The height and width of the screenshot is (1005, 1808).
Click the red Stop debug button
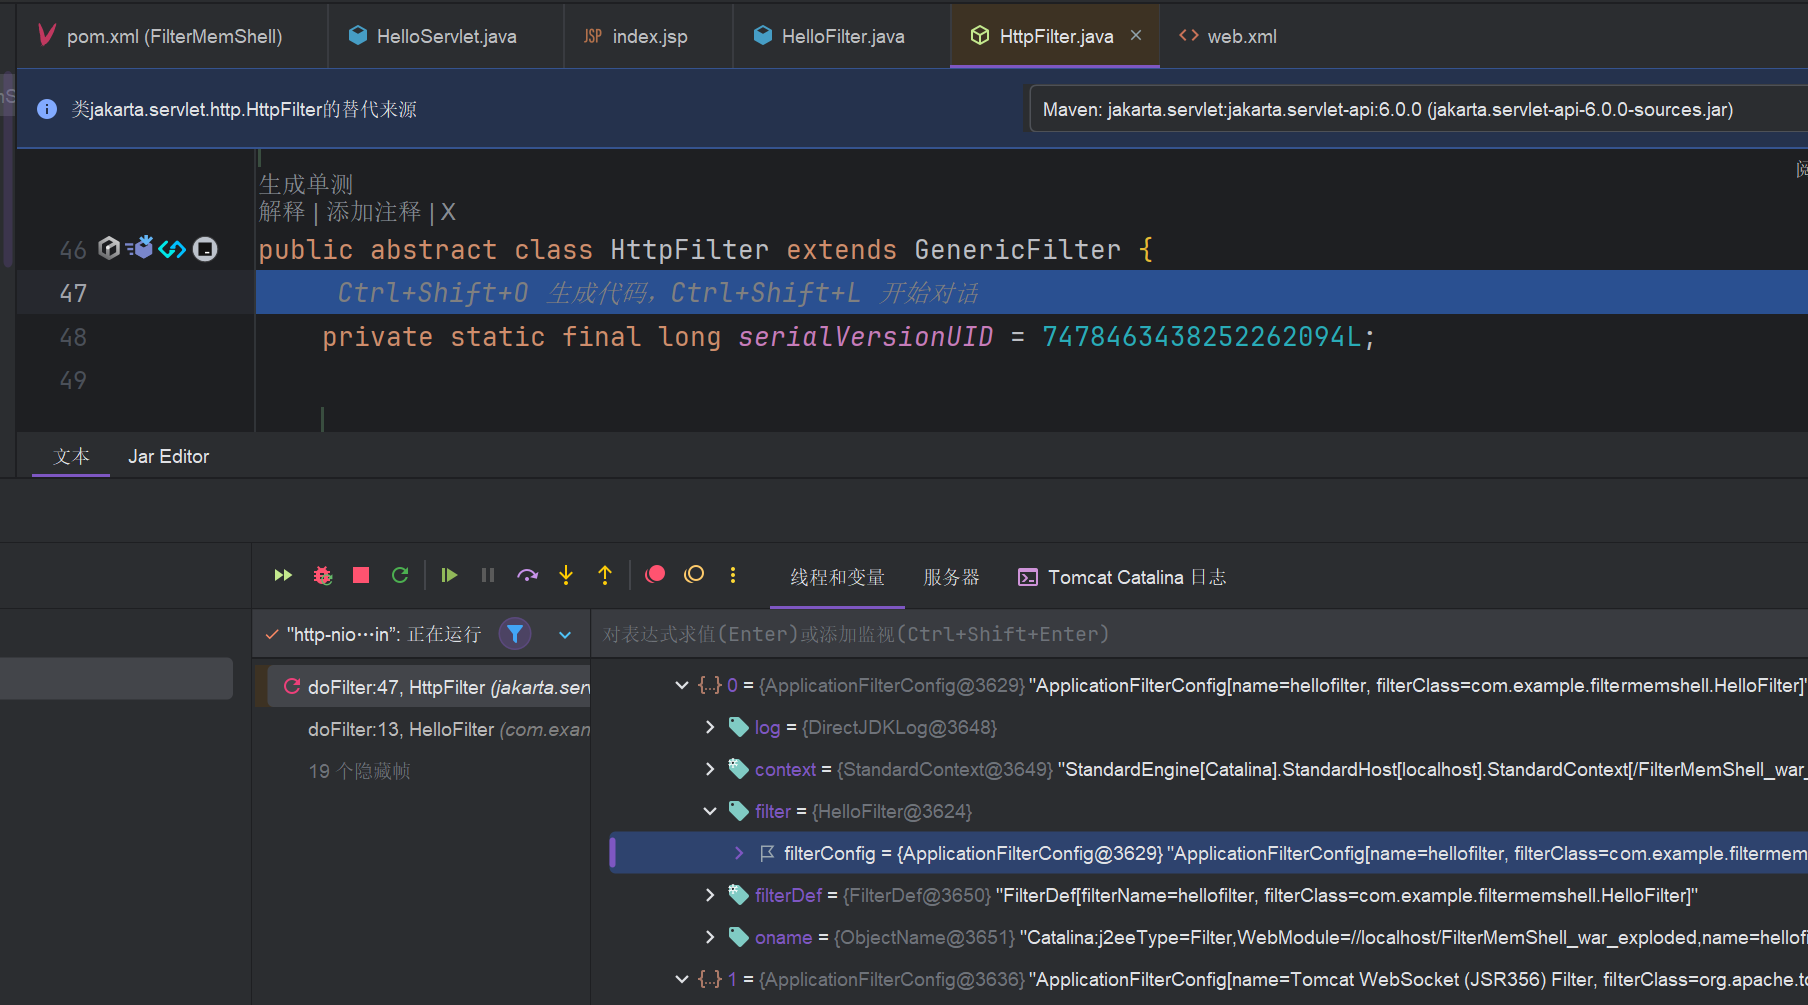pyautogui.click(x=361, y=575)
